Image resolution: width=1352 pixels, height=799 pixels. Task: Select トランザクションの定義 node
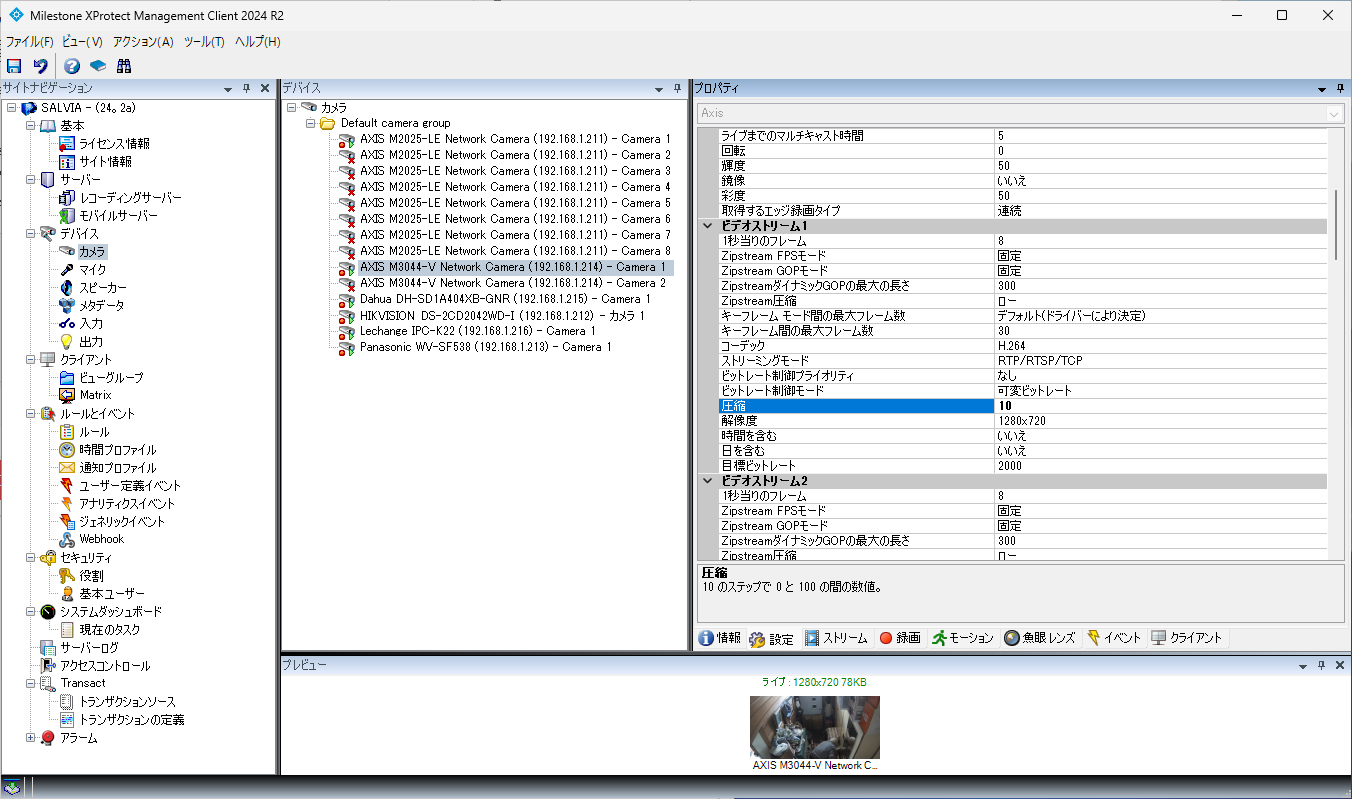(x=131, y=720)
